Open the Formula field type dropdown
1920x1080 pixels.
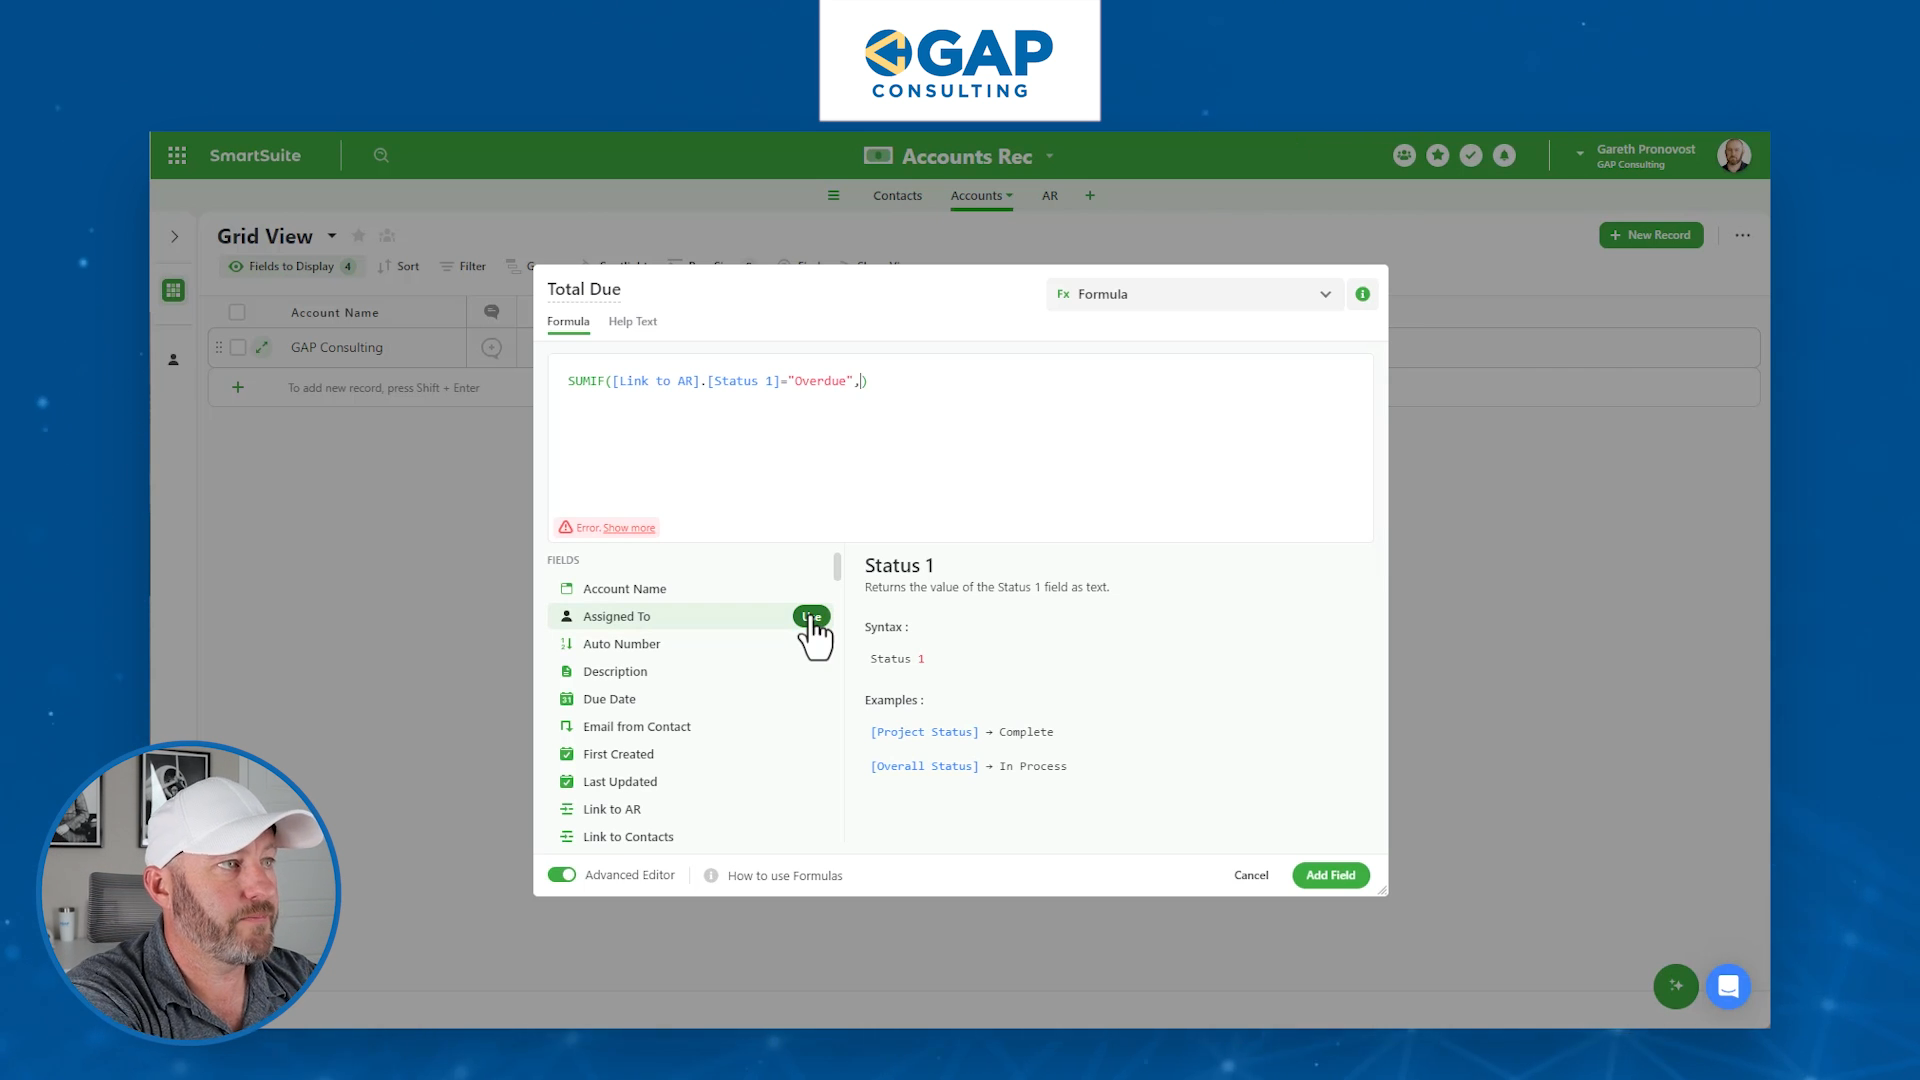click(x=1195, y=294)
